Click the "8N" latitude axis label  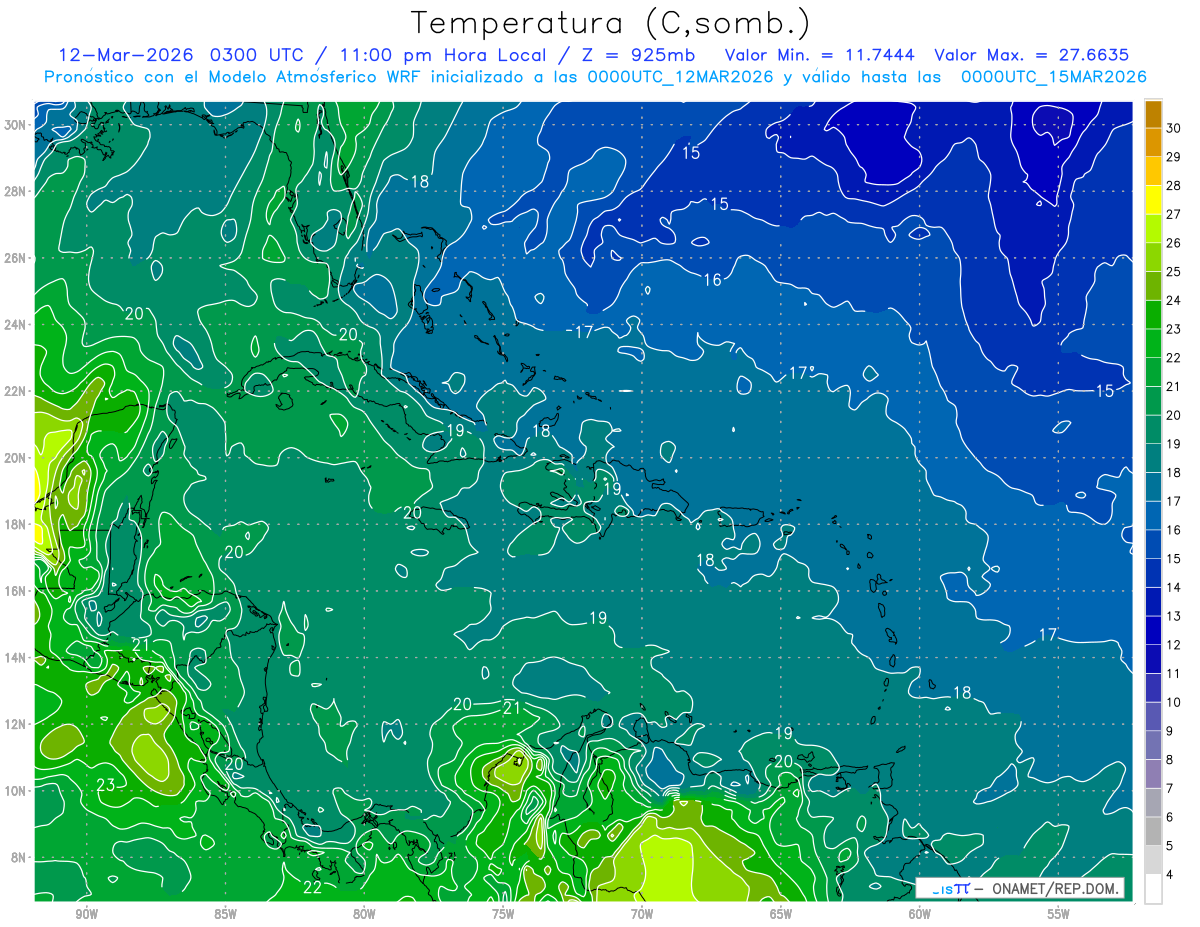pos(19,858)
